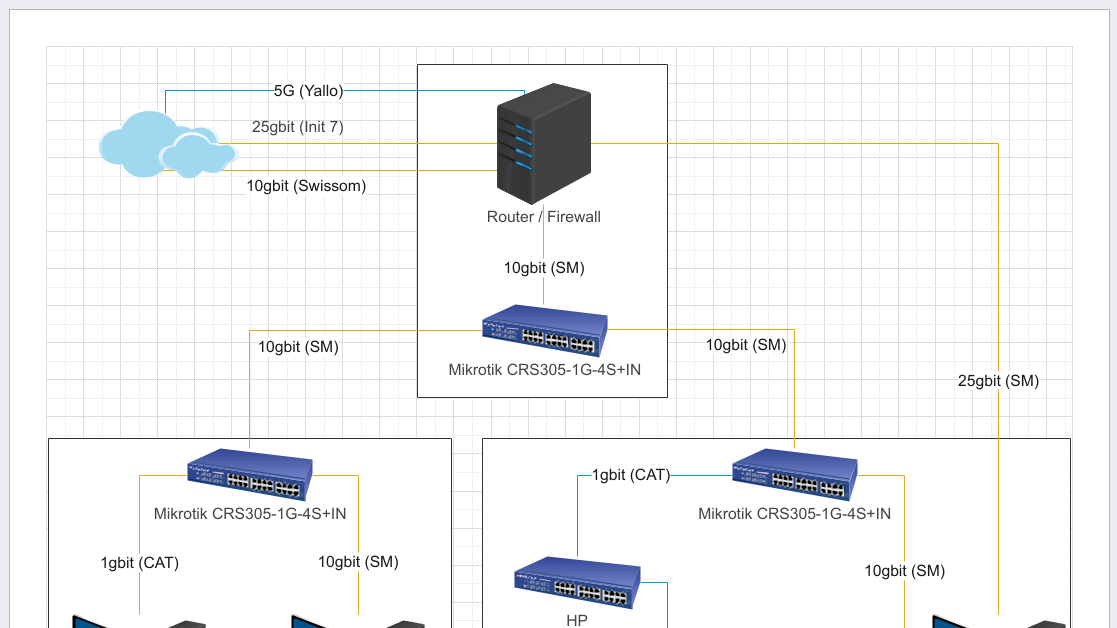1117x628 pixels.
Task: Click the 10gbit (SM) label inside the bottom-right box
Action: (x=904, y=571)
